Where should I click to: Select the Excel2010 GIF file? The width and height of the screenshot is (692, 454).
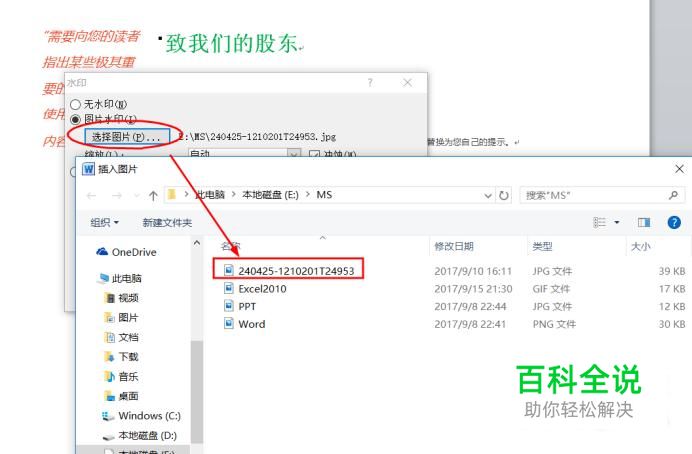tap(255, 289)
